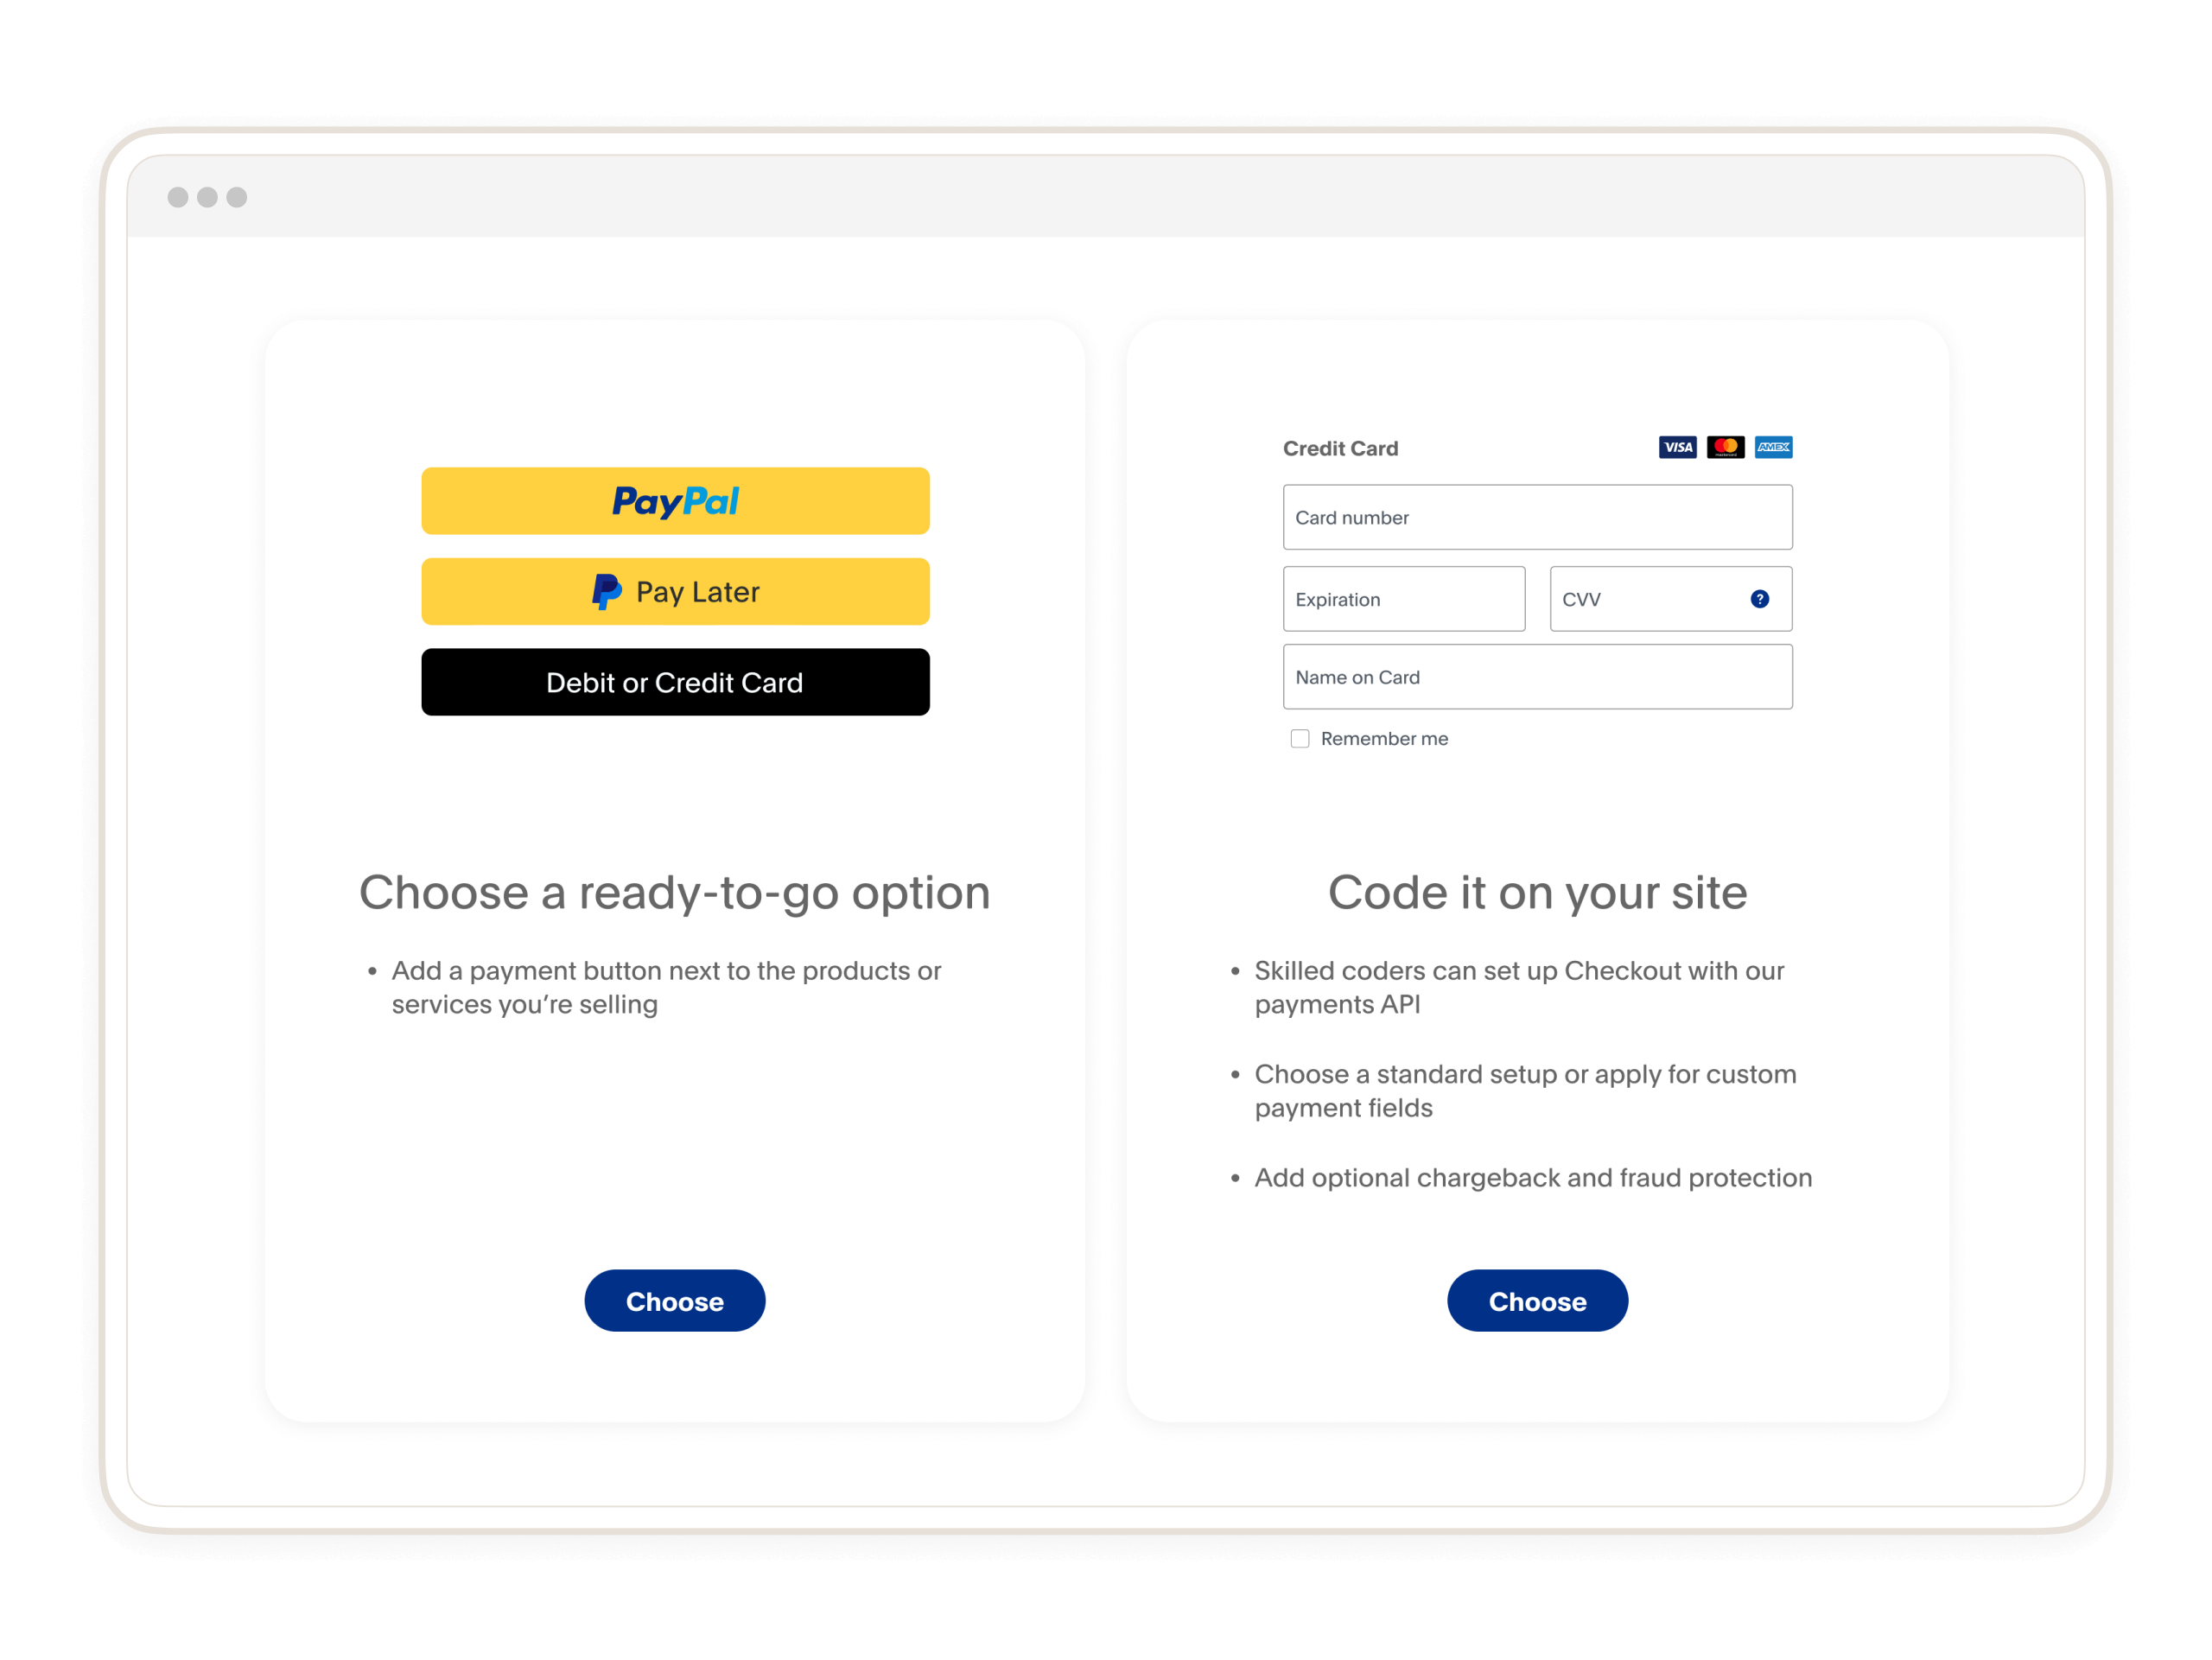Click the American Express icon
Screen dimensions: 2212x1660
click(1771, 447)
